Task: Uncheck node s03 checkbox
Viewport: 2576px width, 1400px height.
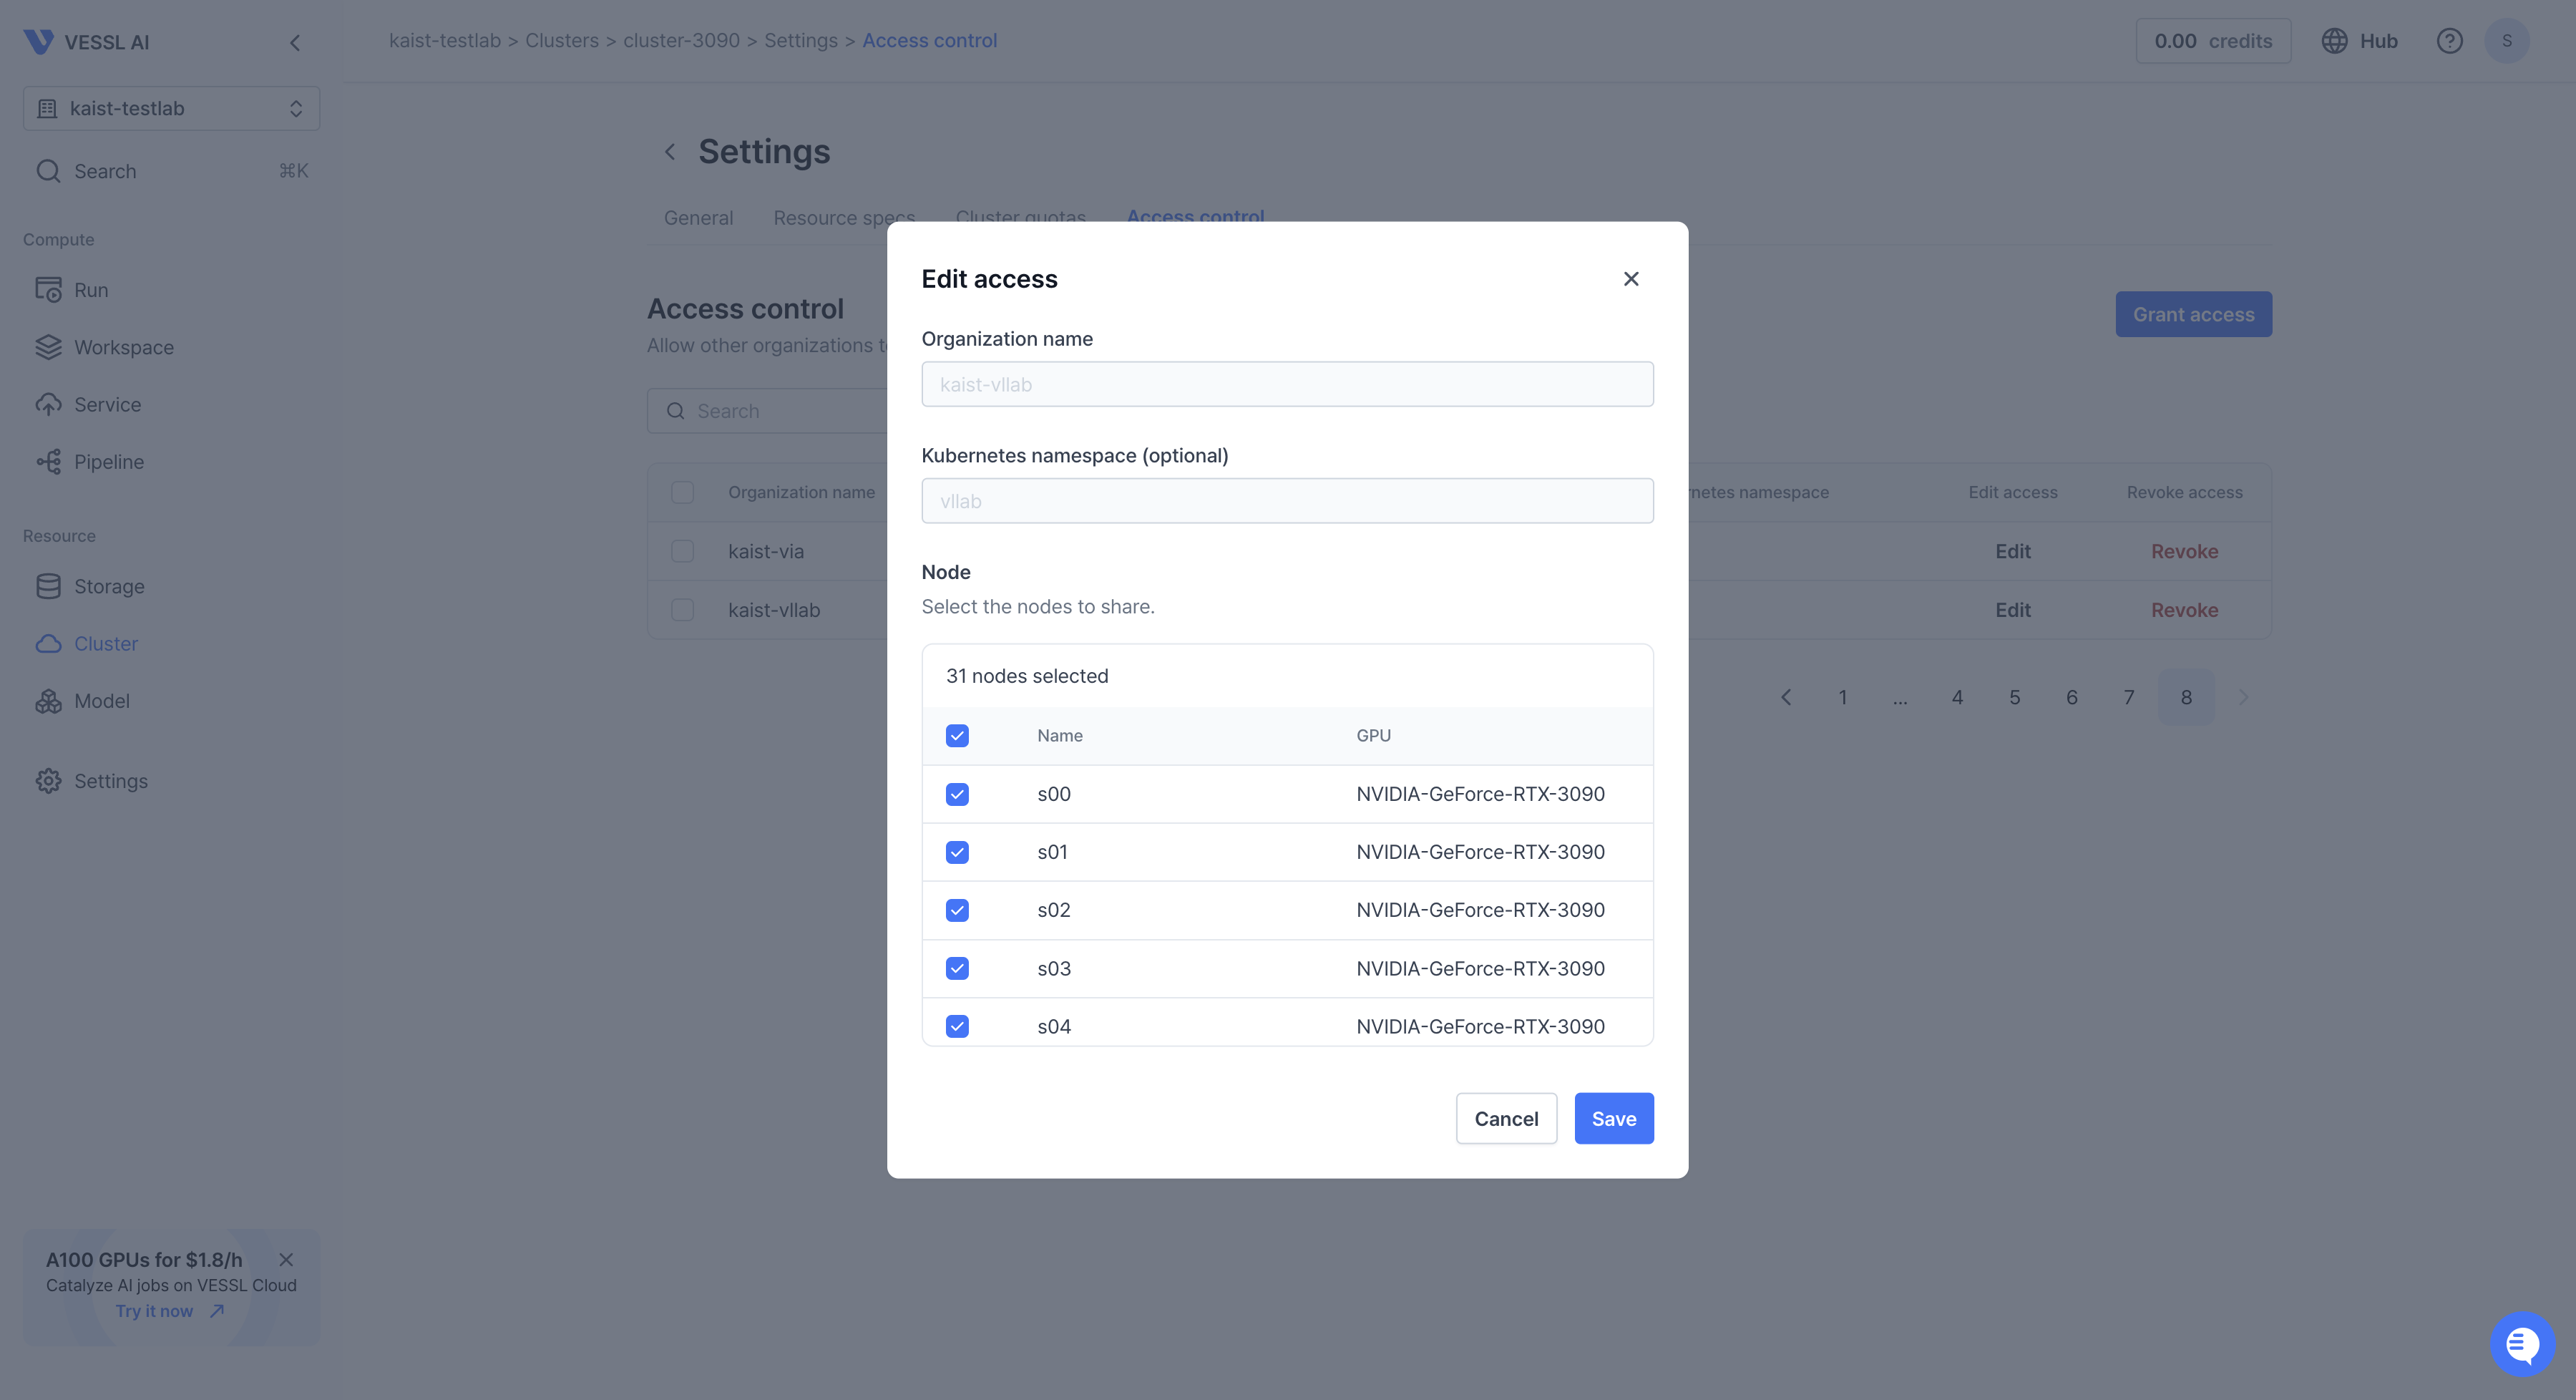Action: click(x=957, y=968)
